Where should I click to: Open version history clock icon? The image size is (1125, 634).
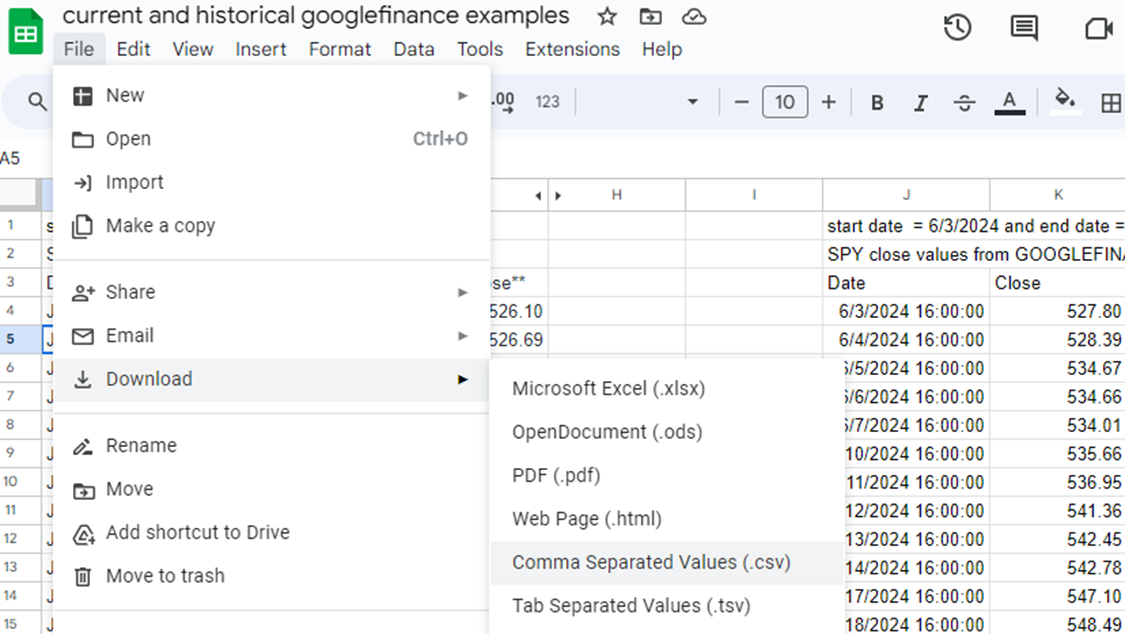click(957, 28)
